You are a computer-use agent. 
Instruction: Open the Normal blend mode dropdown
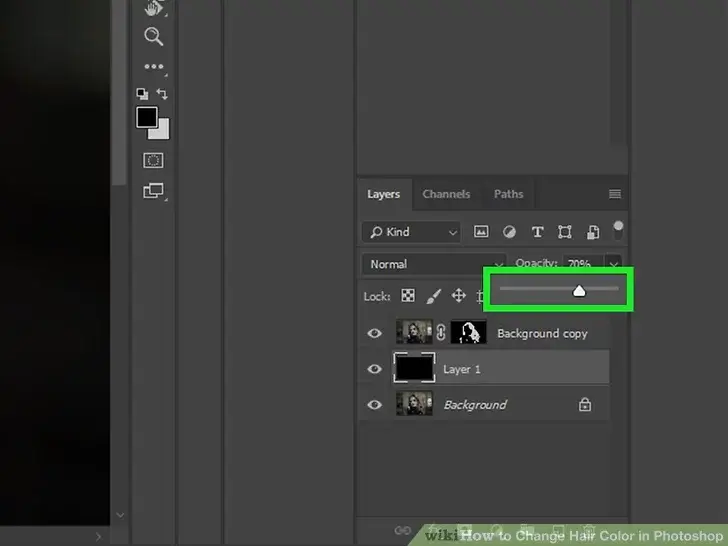pyautogui.click(x=432, y=264)
